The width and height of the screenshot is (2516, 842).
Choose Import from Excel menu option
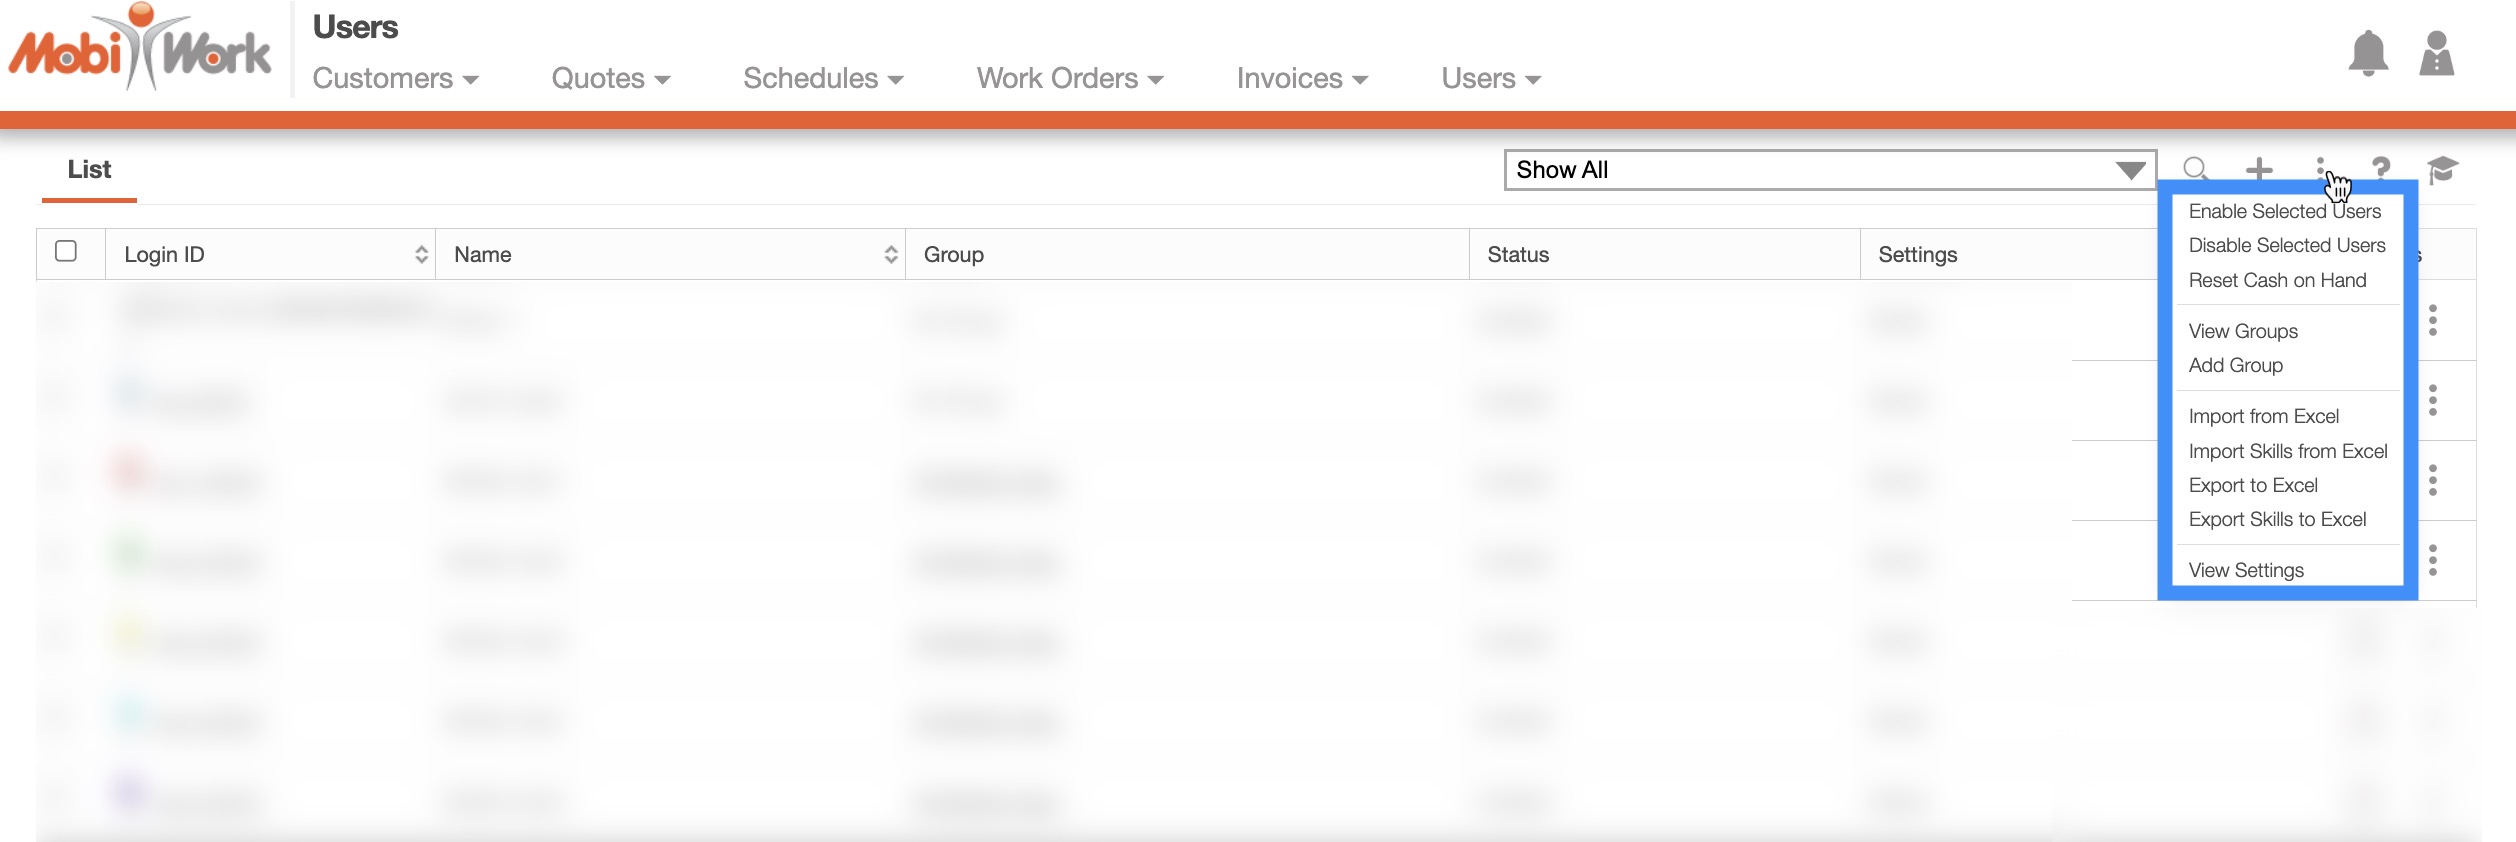point(2263,416)
